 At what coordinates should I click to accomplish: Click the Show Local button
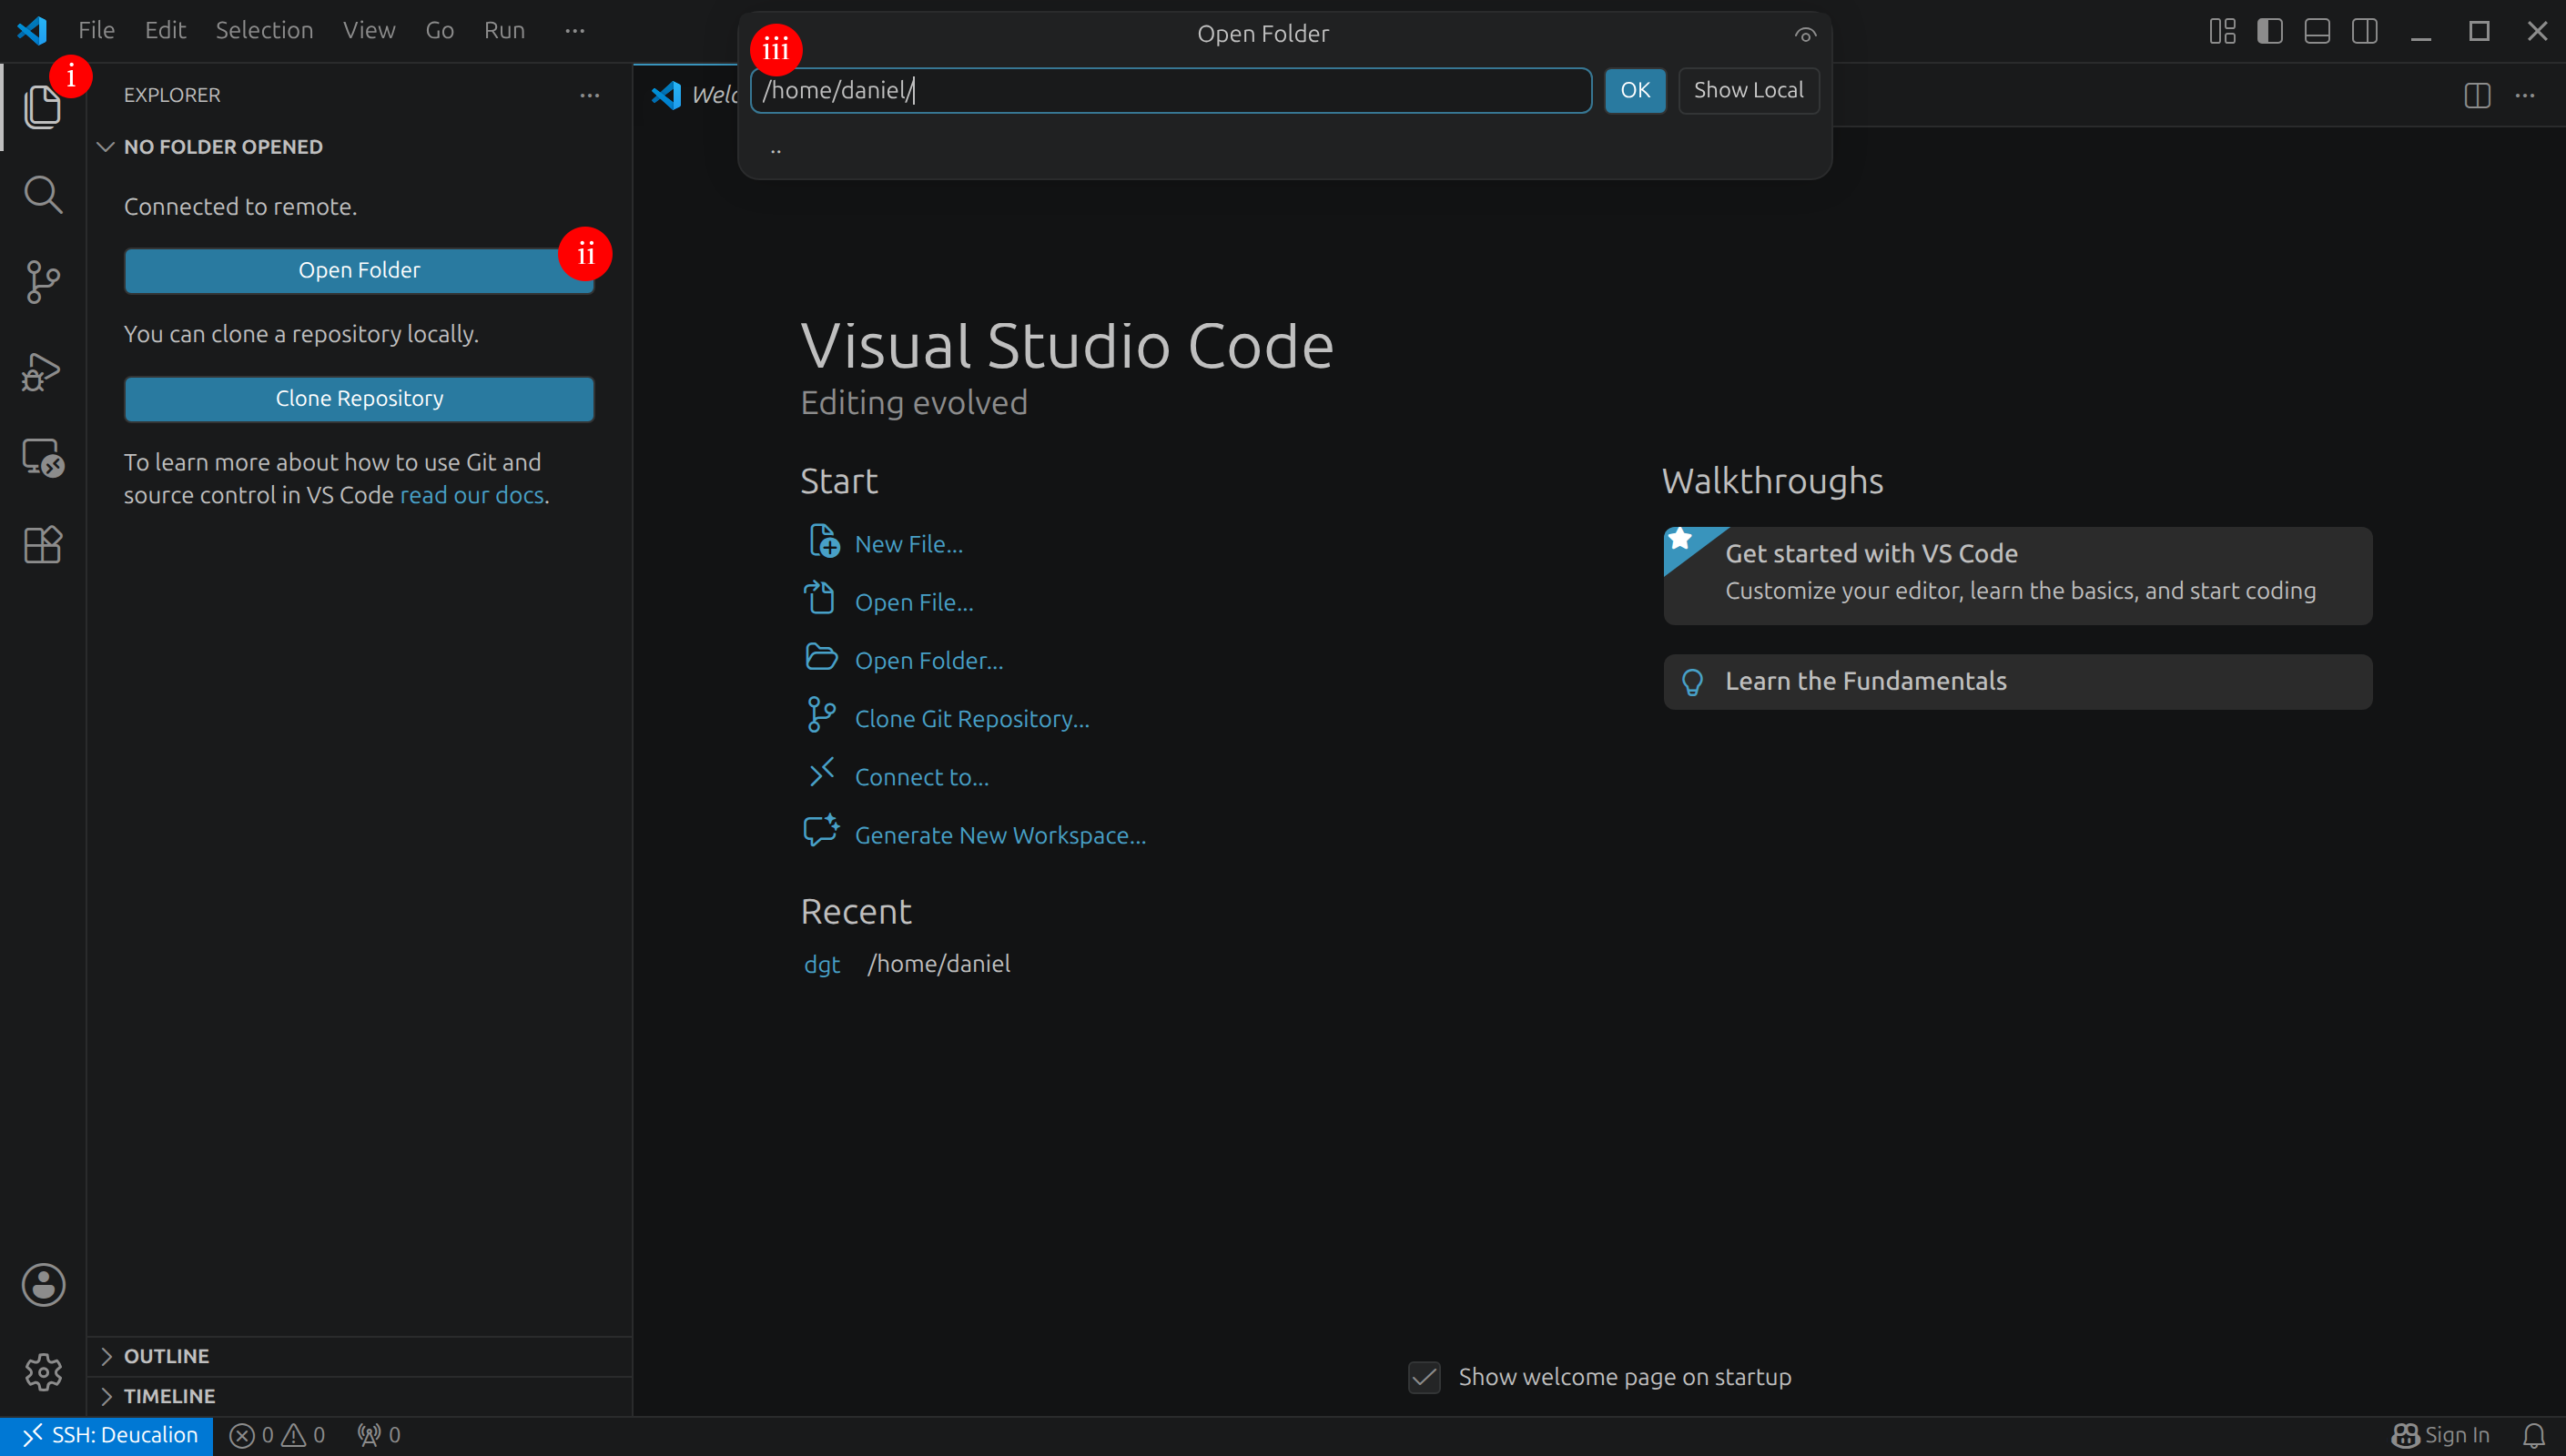[1748, 90]
